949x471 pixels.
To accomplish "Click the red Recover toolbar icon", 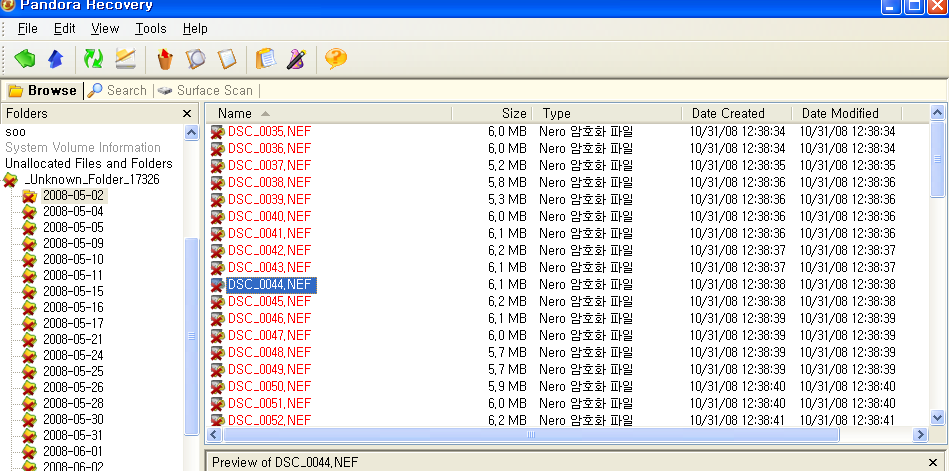I will click(x=165, y=59).
